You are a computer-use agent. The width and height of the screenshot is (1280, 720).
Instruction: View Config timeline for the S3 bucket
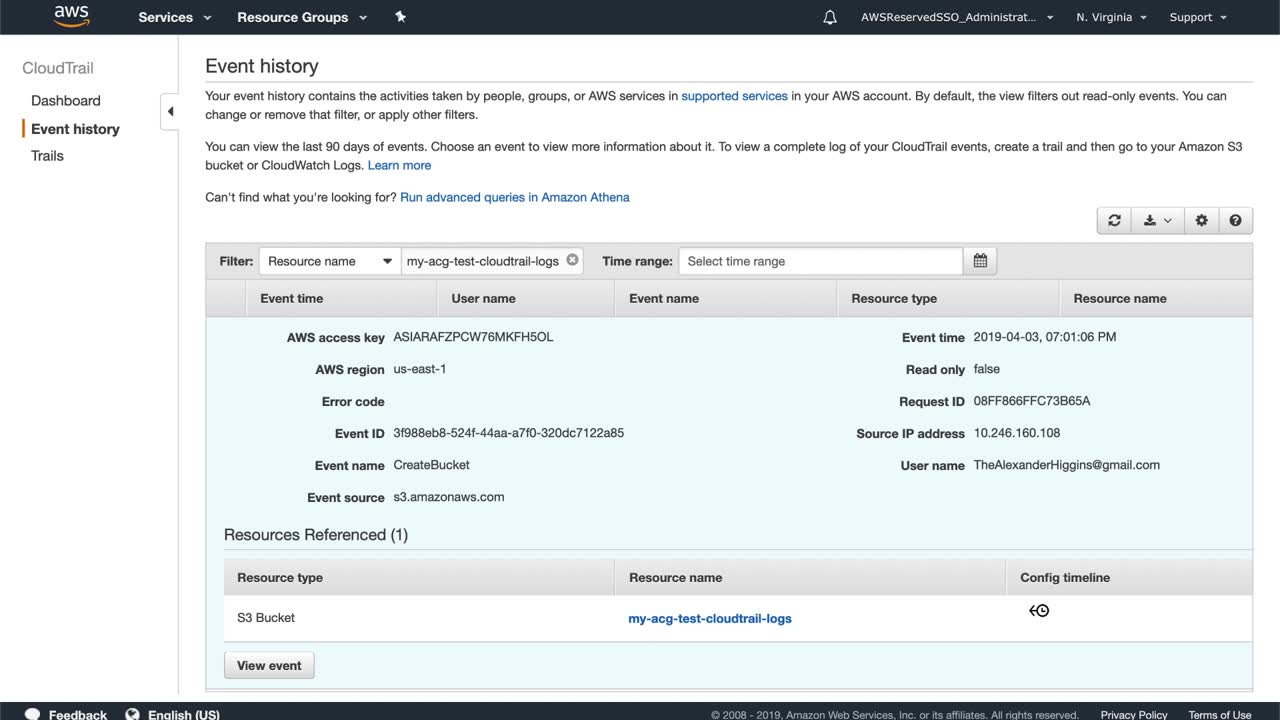pos(1039,611)
